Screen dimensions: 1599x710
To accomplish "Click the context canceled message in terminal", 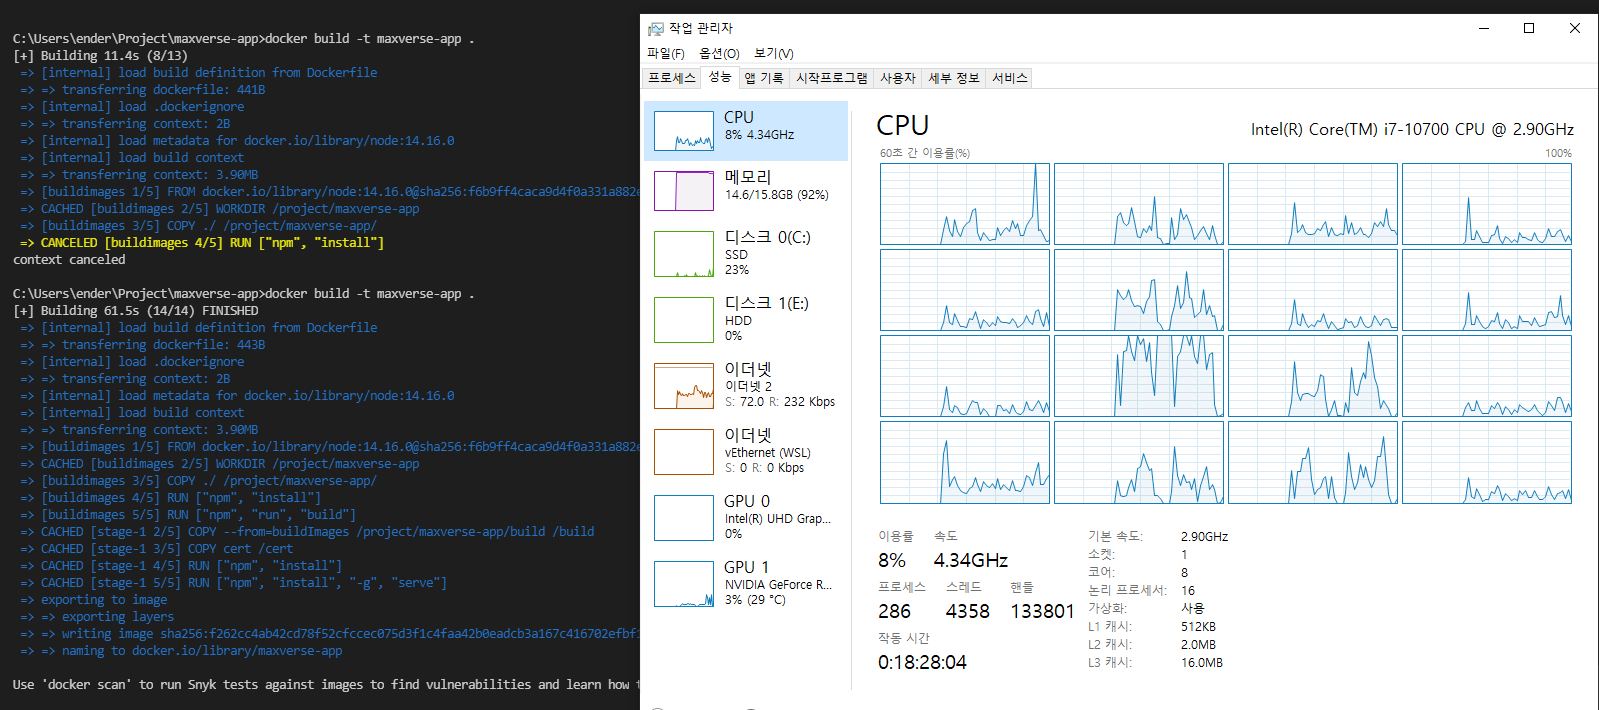I will pos(69,259).
